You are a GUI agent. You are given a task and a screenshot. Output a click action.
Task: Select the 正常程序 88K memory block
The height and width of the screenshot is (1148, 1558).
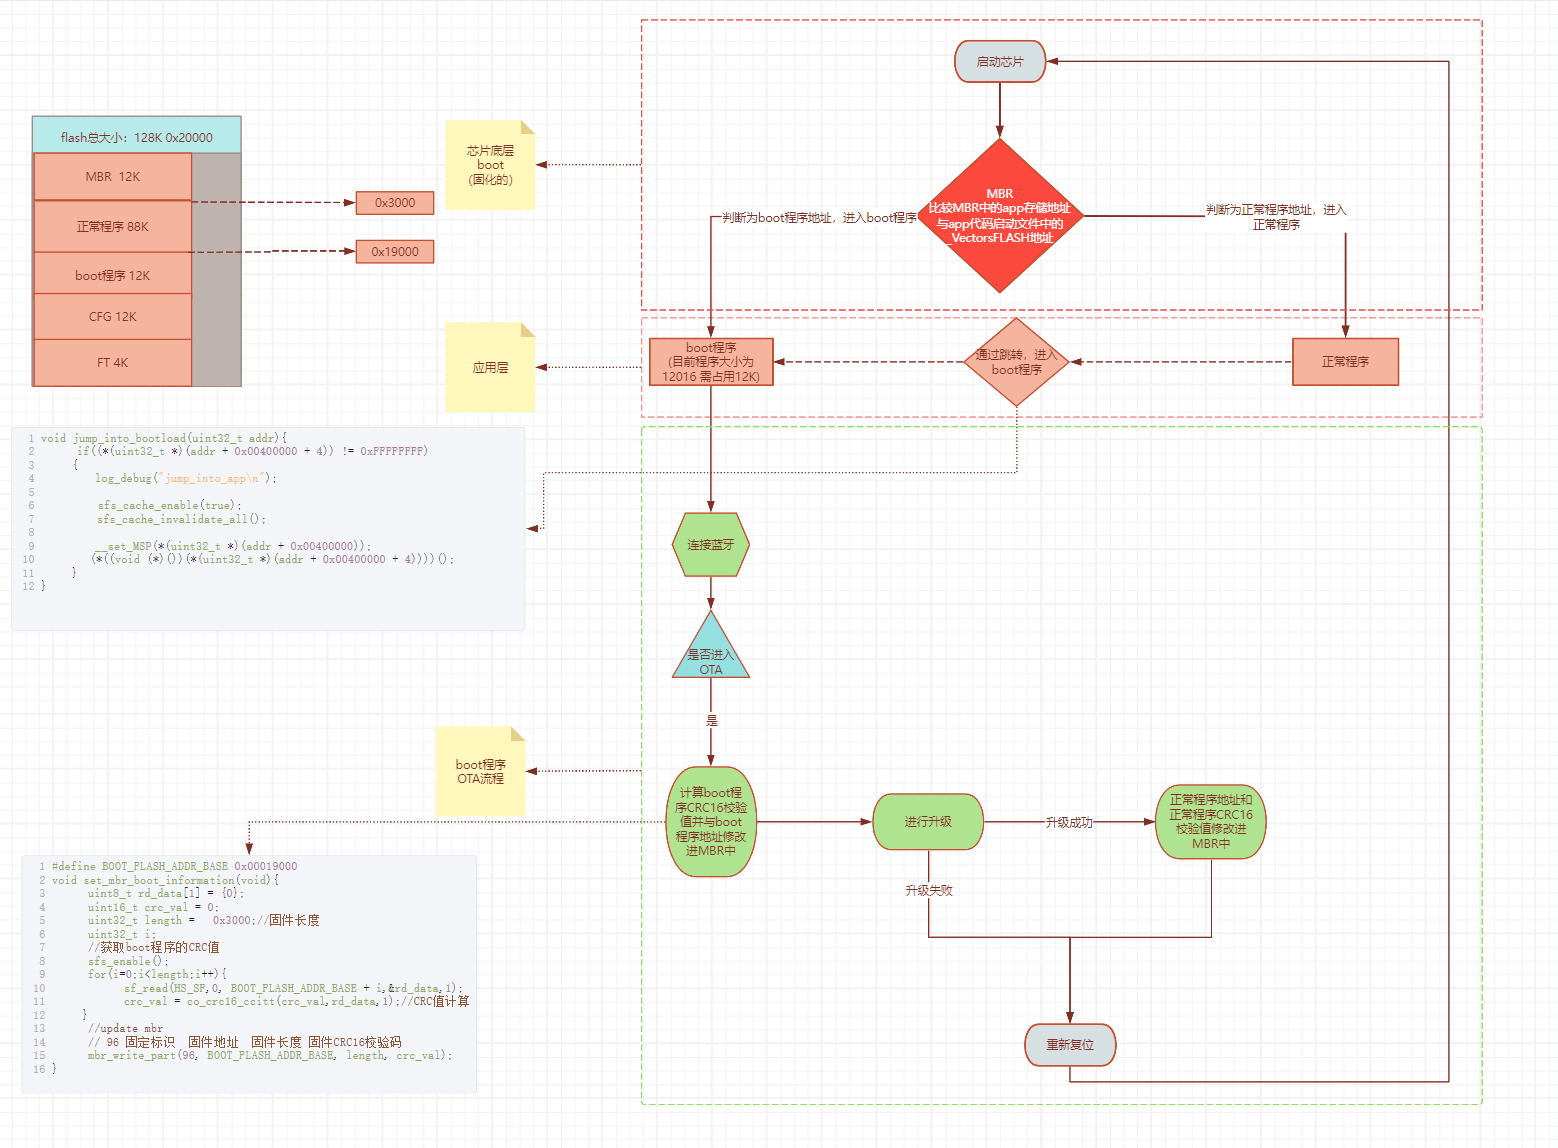(x=113, y=227)
